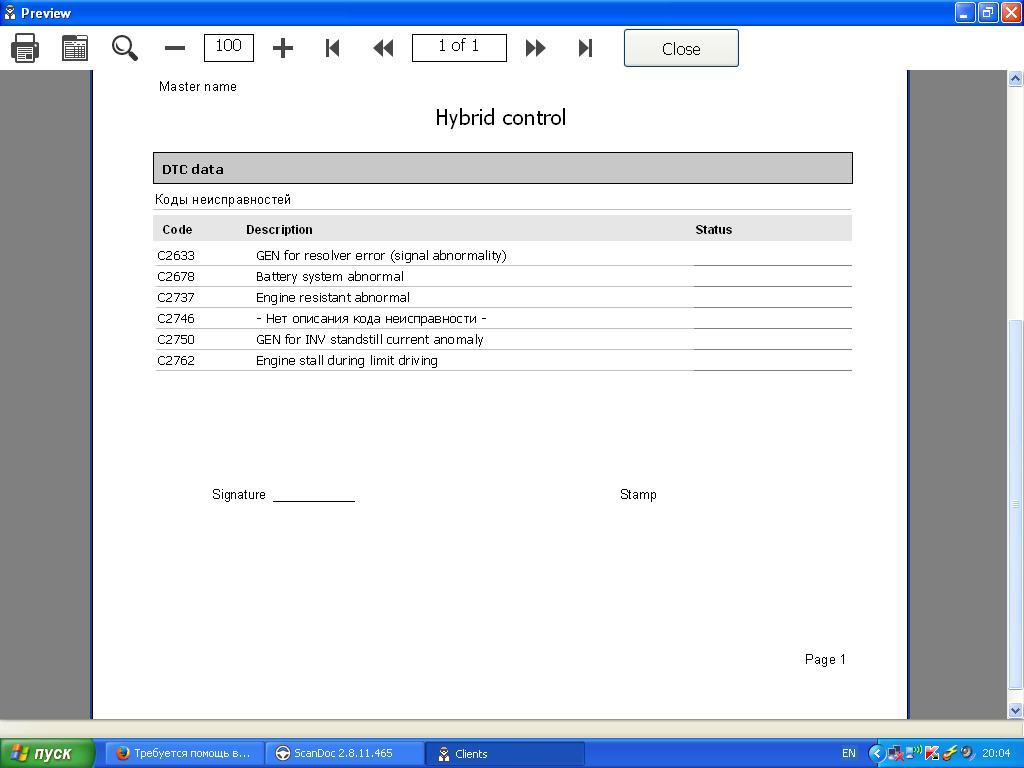Click the "DTC data" section header
This screenshot has height=768, width=1024.
(503, 168)
